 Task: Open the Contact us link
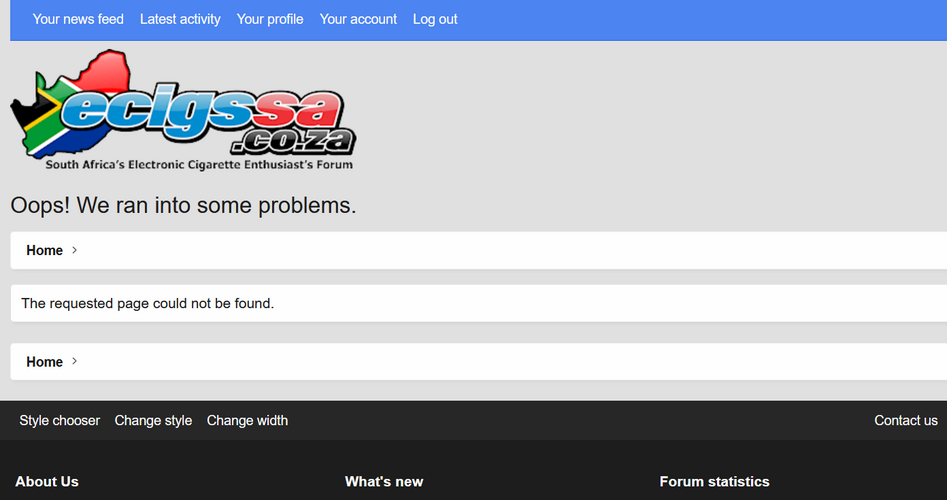[x=906, y=420]
